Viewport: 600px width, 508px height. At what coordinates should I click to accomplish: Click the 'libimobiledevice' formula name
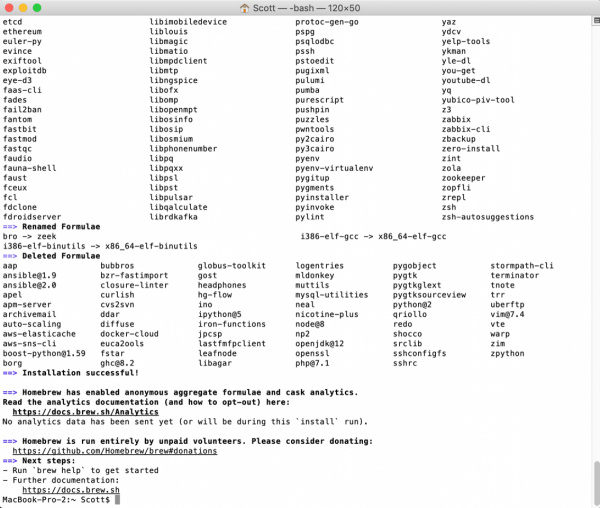(188, 22)
